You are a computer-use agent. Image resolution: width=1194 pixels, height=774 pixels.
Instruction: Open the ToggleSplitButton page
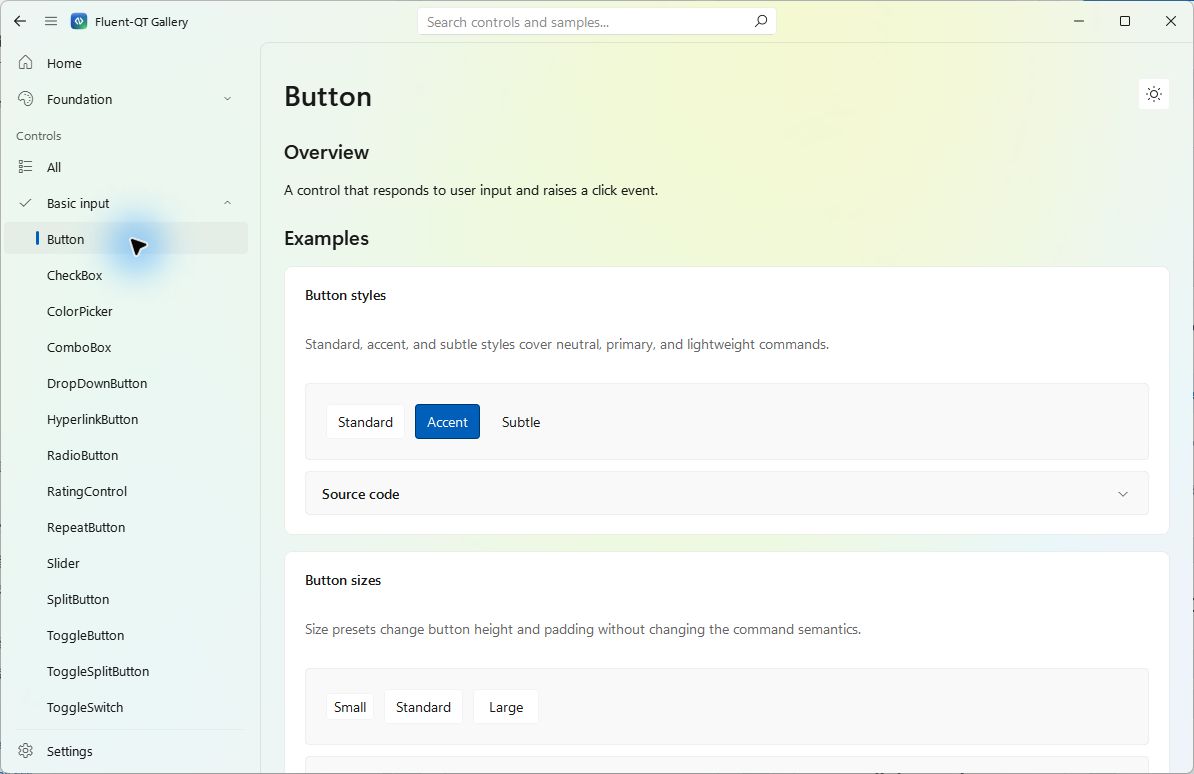[97, 671]
